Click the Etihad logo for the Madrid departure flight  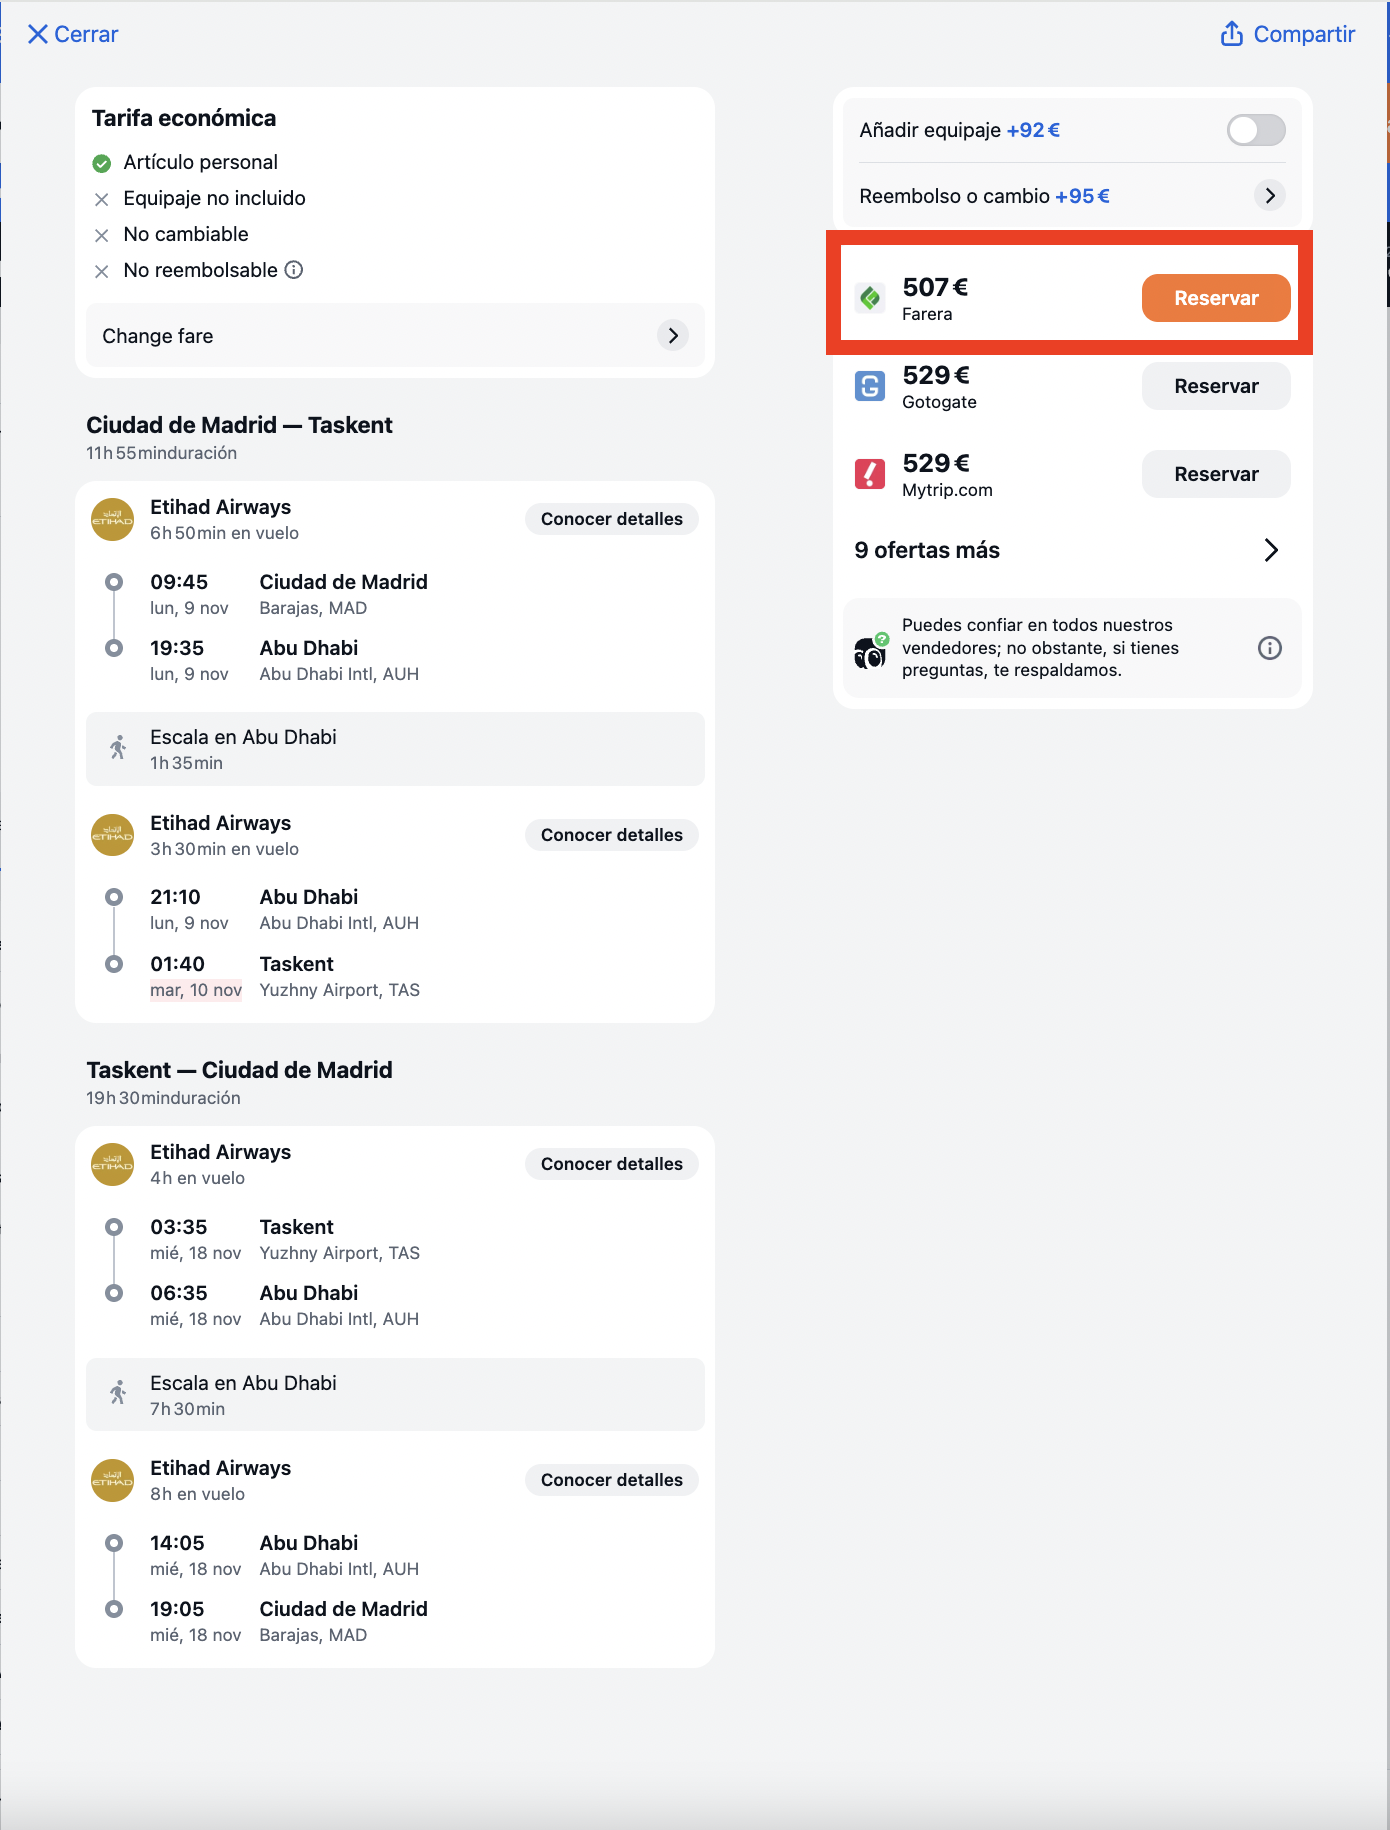(x=113, y=520)
